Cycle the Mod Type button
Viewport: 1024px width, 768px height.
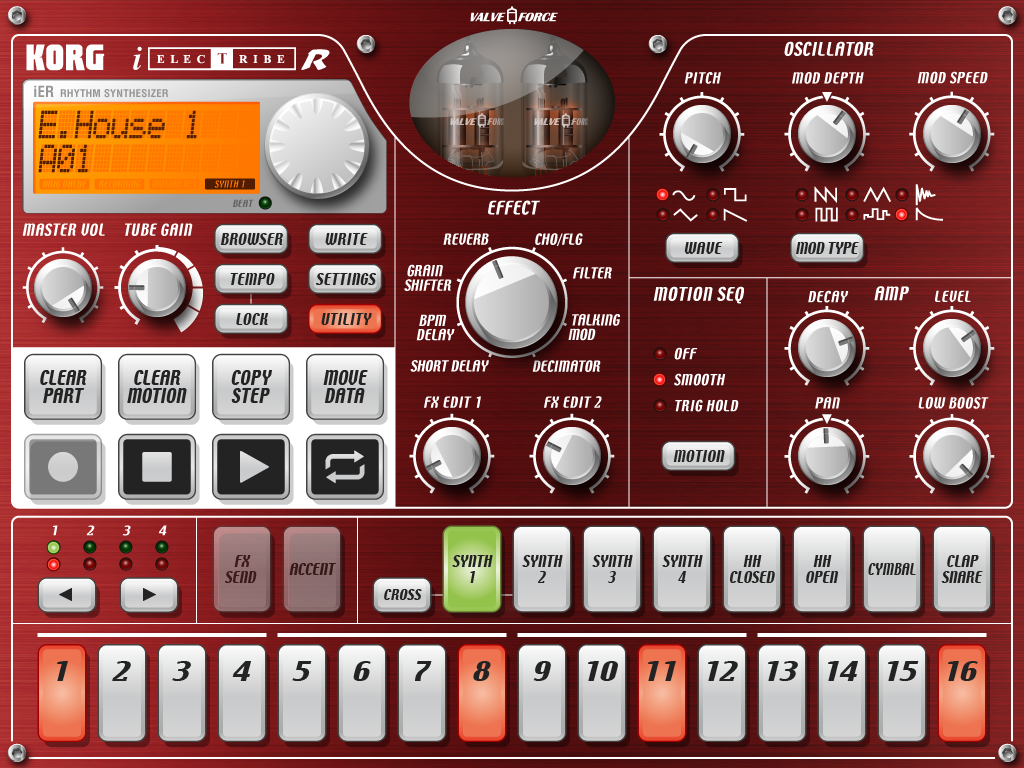[827, 248]
